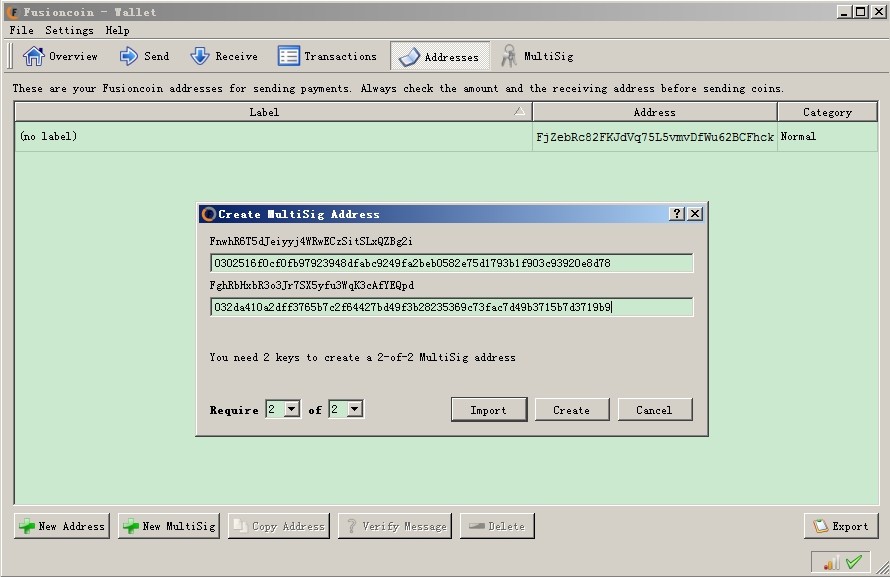The width and height of the screenshot is (890, 577).
Task: Click the green plus on New MultiSig
Action: pyautogui.click(x=131, y=526)
